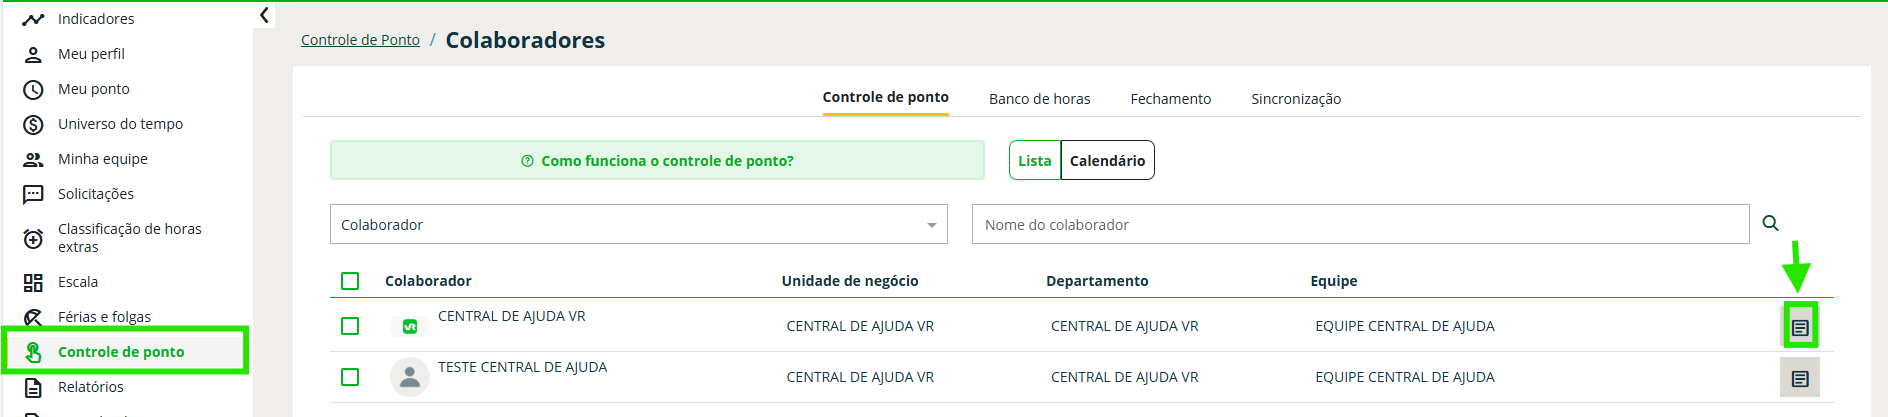This screenshot has height=417, width=1888.
Task: Check the CENTRAL DE AJUDA VR row checkbox
Action: (350, 326)
